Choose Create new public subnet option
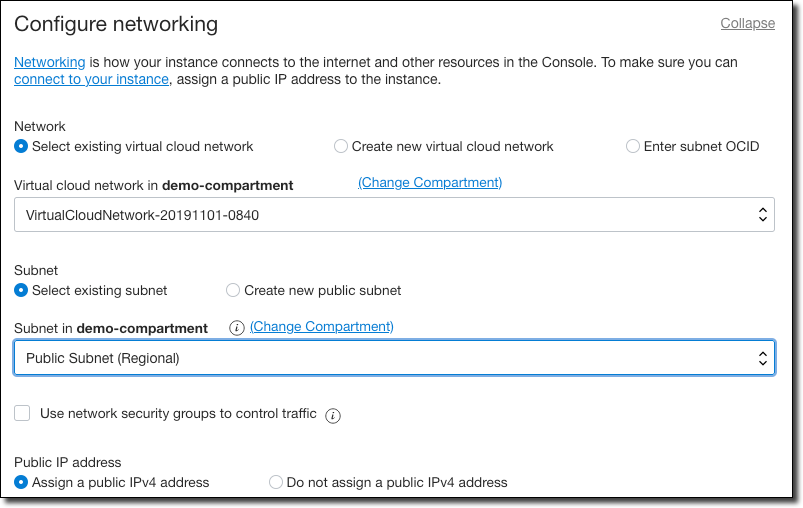 (x=233, y=290)
